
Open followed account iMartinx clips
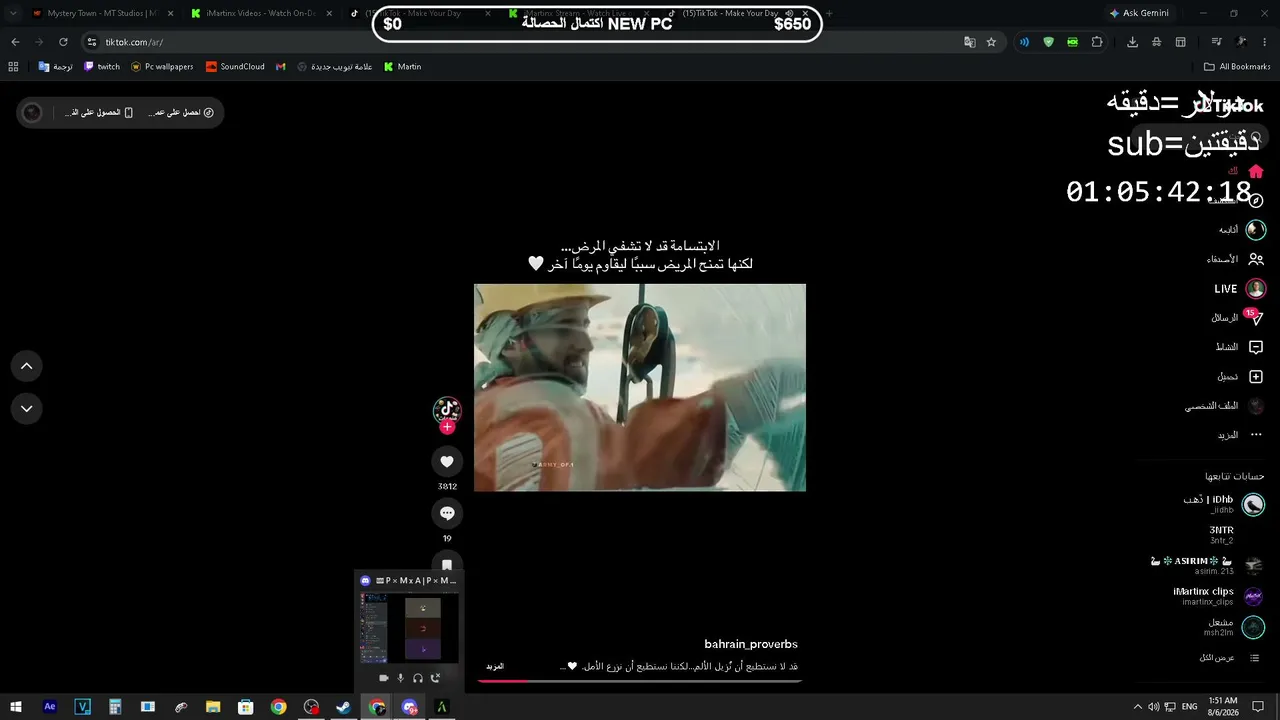tap(1218, 596)
